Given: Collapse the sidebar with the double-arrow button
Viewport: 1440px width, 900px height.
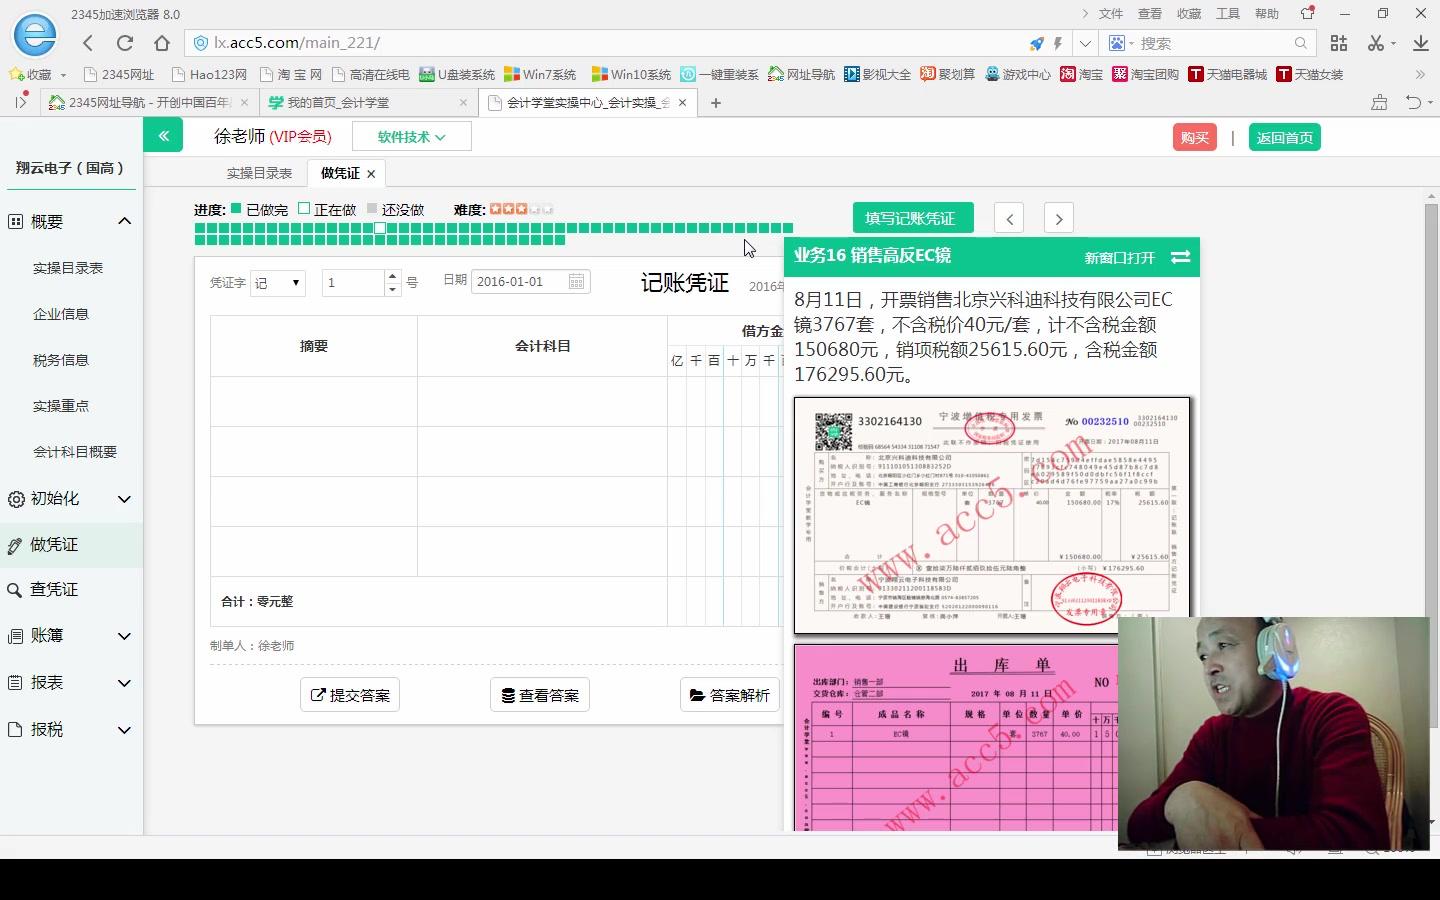Looking at the screenshot, I should (x=163, y=134).
